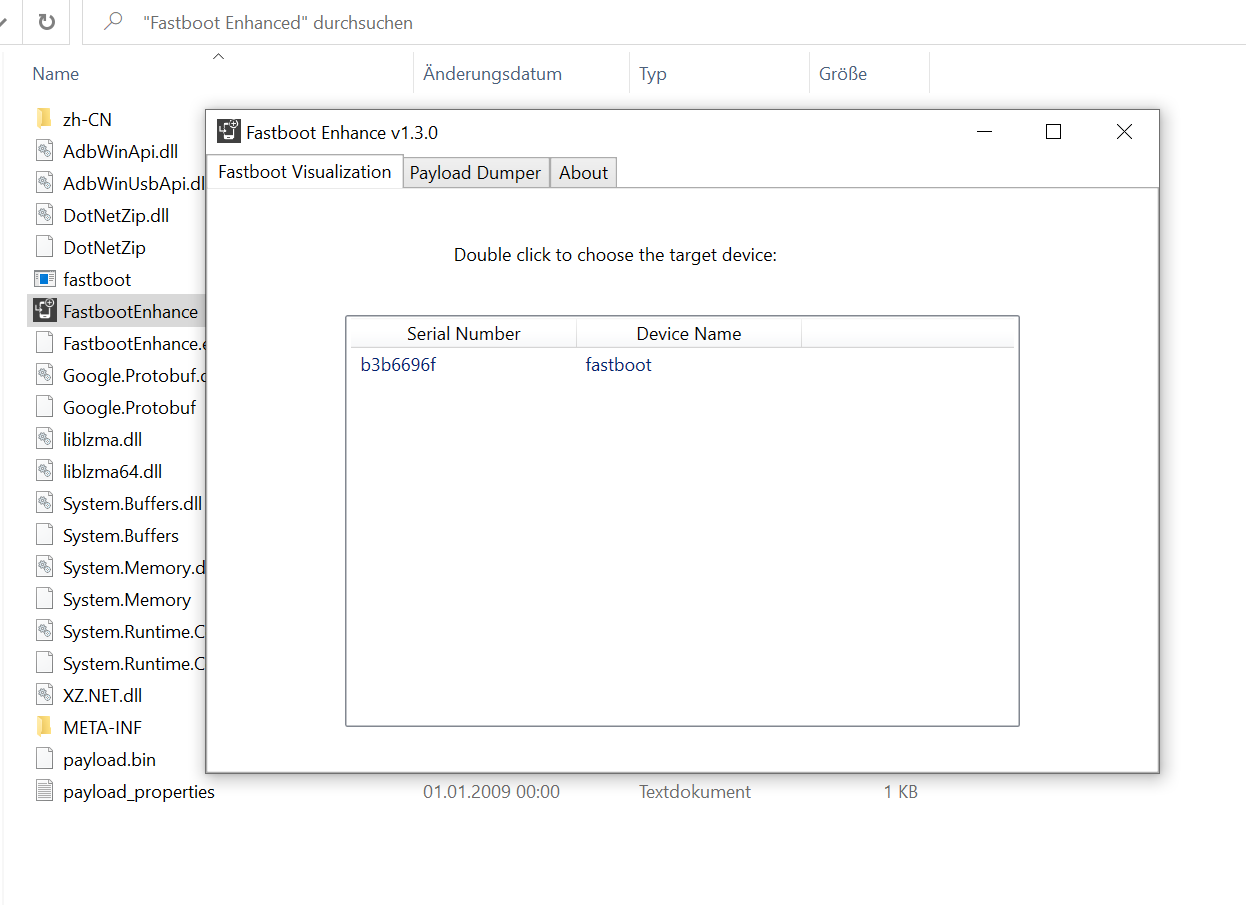Select the System.Memory.d dll file icon
The width and height of the screenshot is (1246, 905).
[44, 567]
